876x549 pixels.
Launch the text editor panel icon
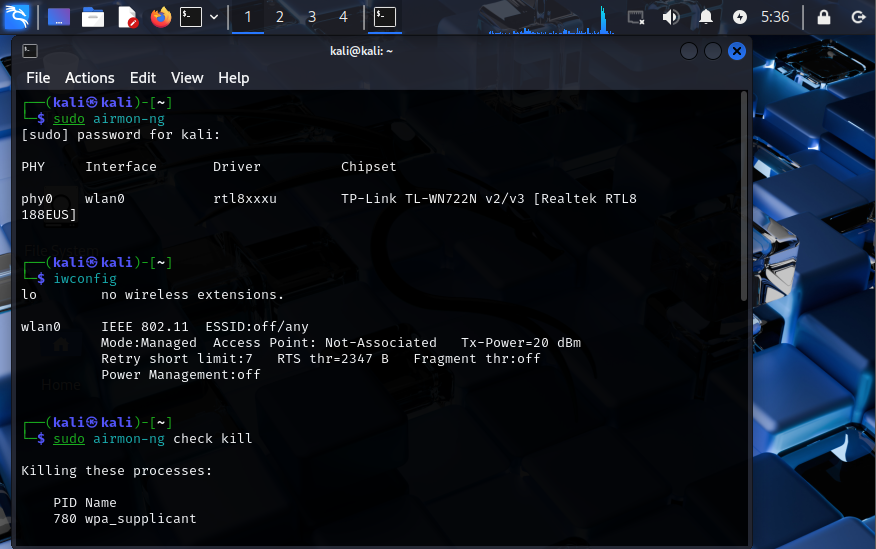pos(128,17)
